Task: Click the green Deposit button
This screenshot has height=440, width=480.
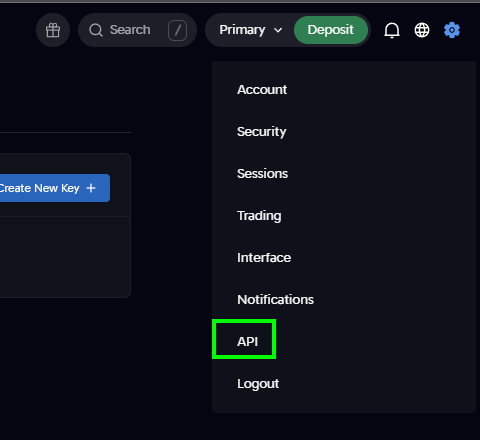Action: tap(331, 30)
